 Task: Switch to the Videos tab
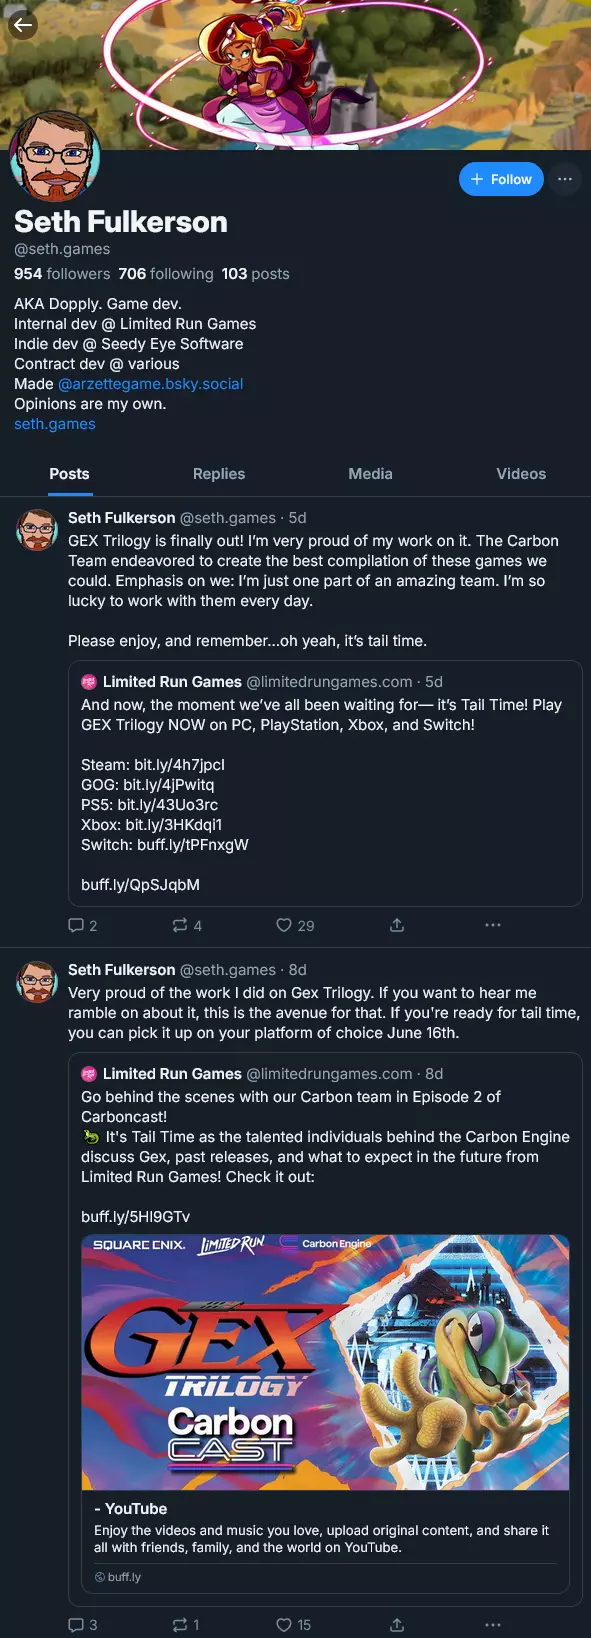tap(521, 474)
